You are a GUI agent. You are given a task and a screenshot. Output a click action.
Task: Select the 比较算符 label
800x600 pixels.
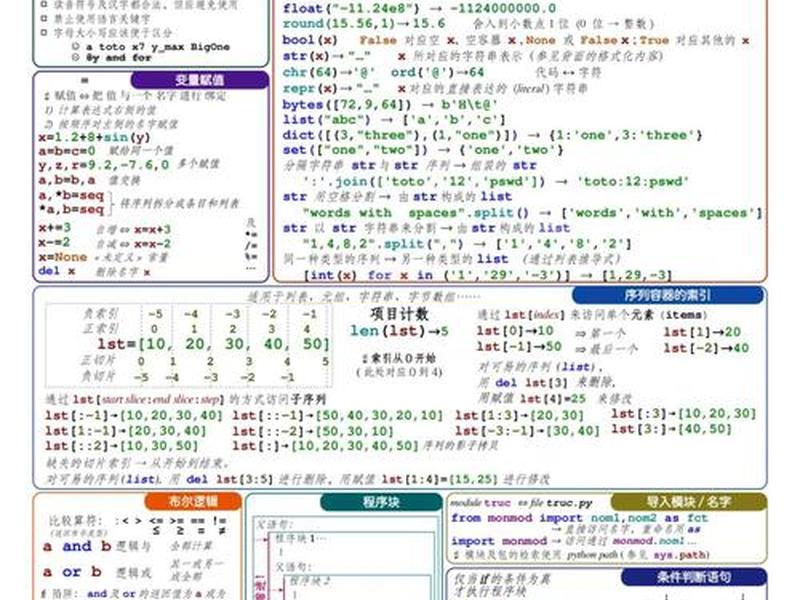point(76,521)
